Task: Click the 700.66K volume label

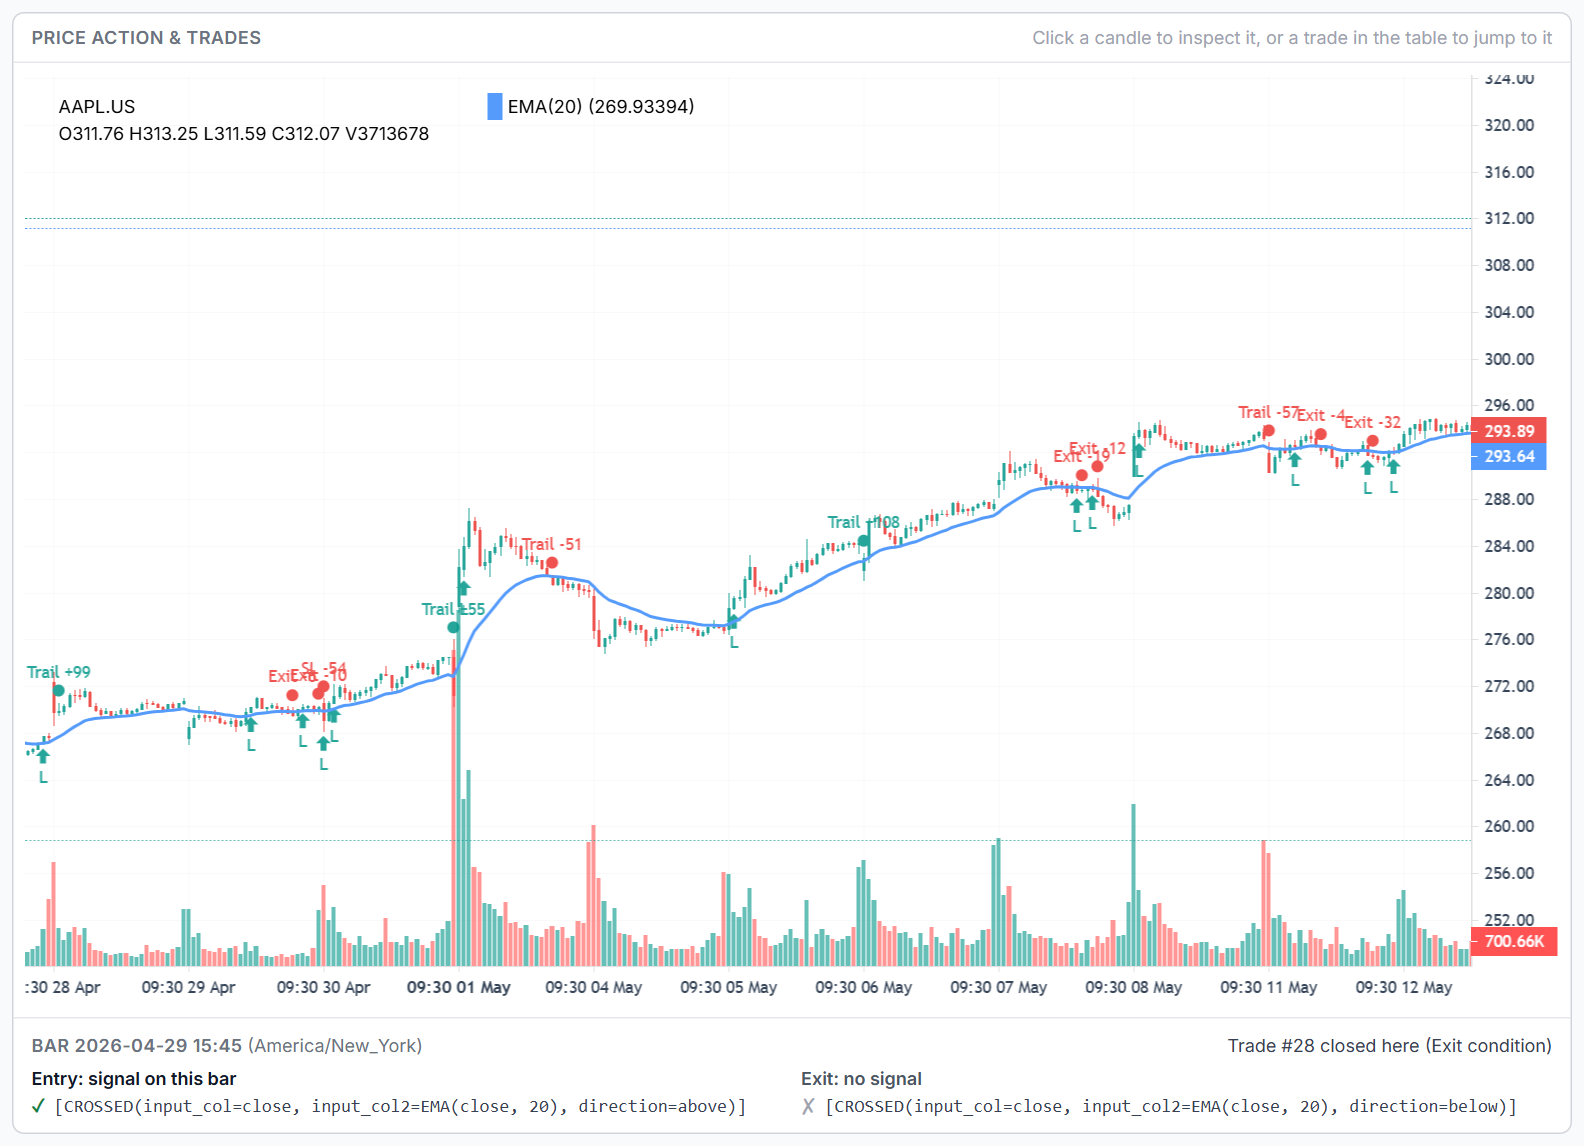Action: (x=1514, y=941)
